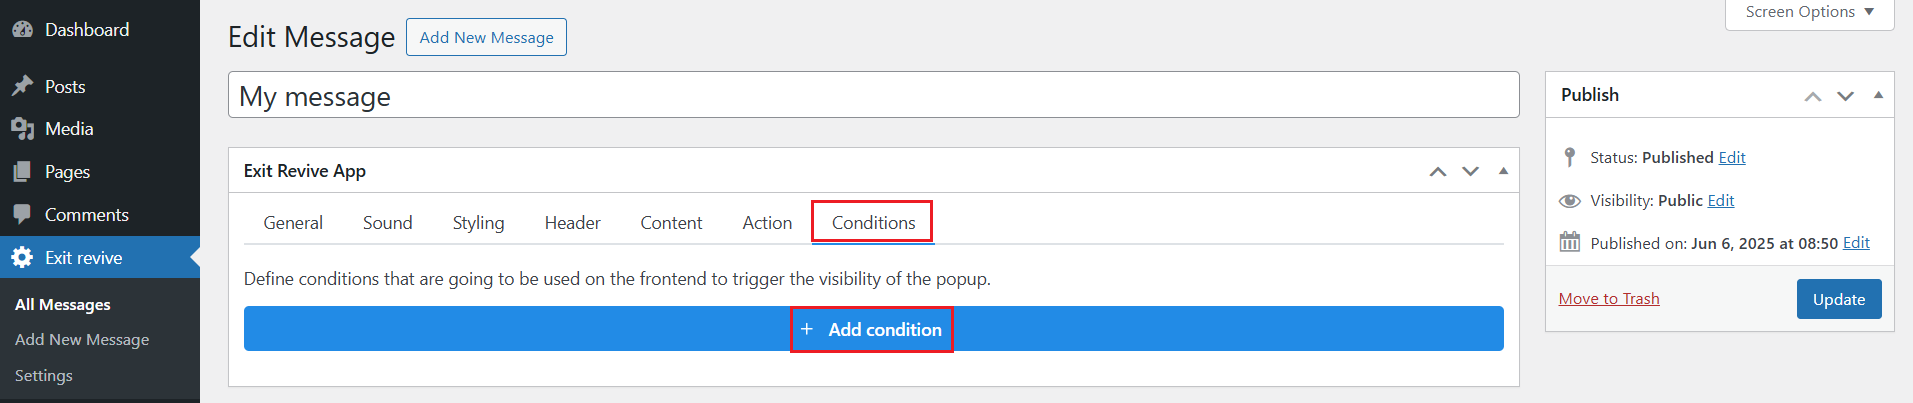Switch to the Conditions tab
This screenshot has height=403, width=1913.
coord(873,223)
